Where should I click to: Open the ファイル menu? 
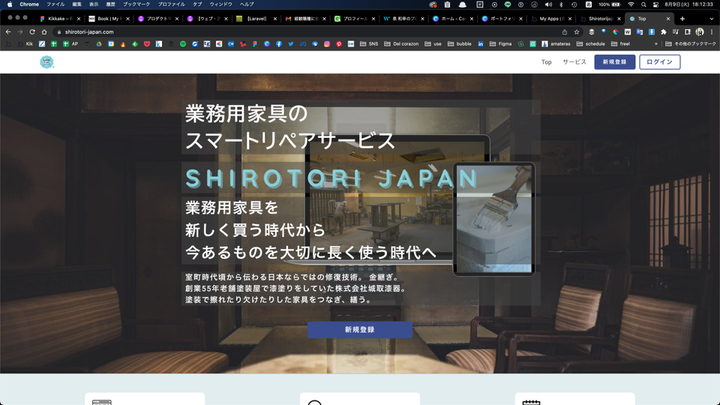click(x=56, y=5)
